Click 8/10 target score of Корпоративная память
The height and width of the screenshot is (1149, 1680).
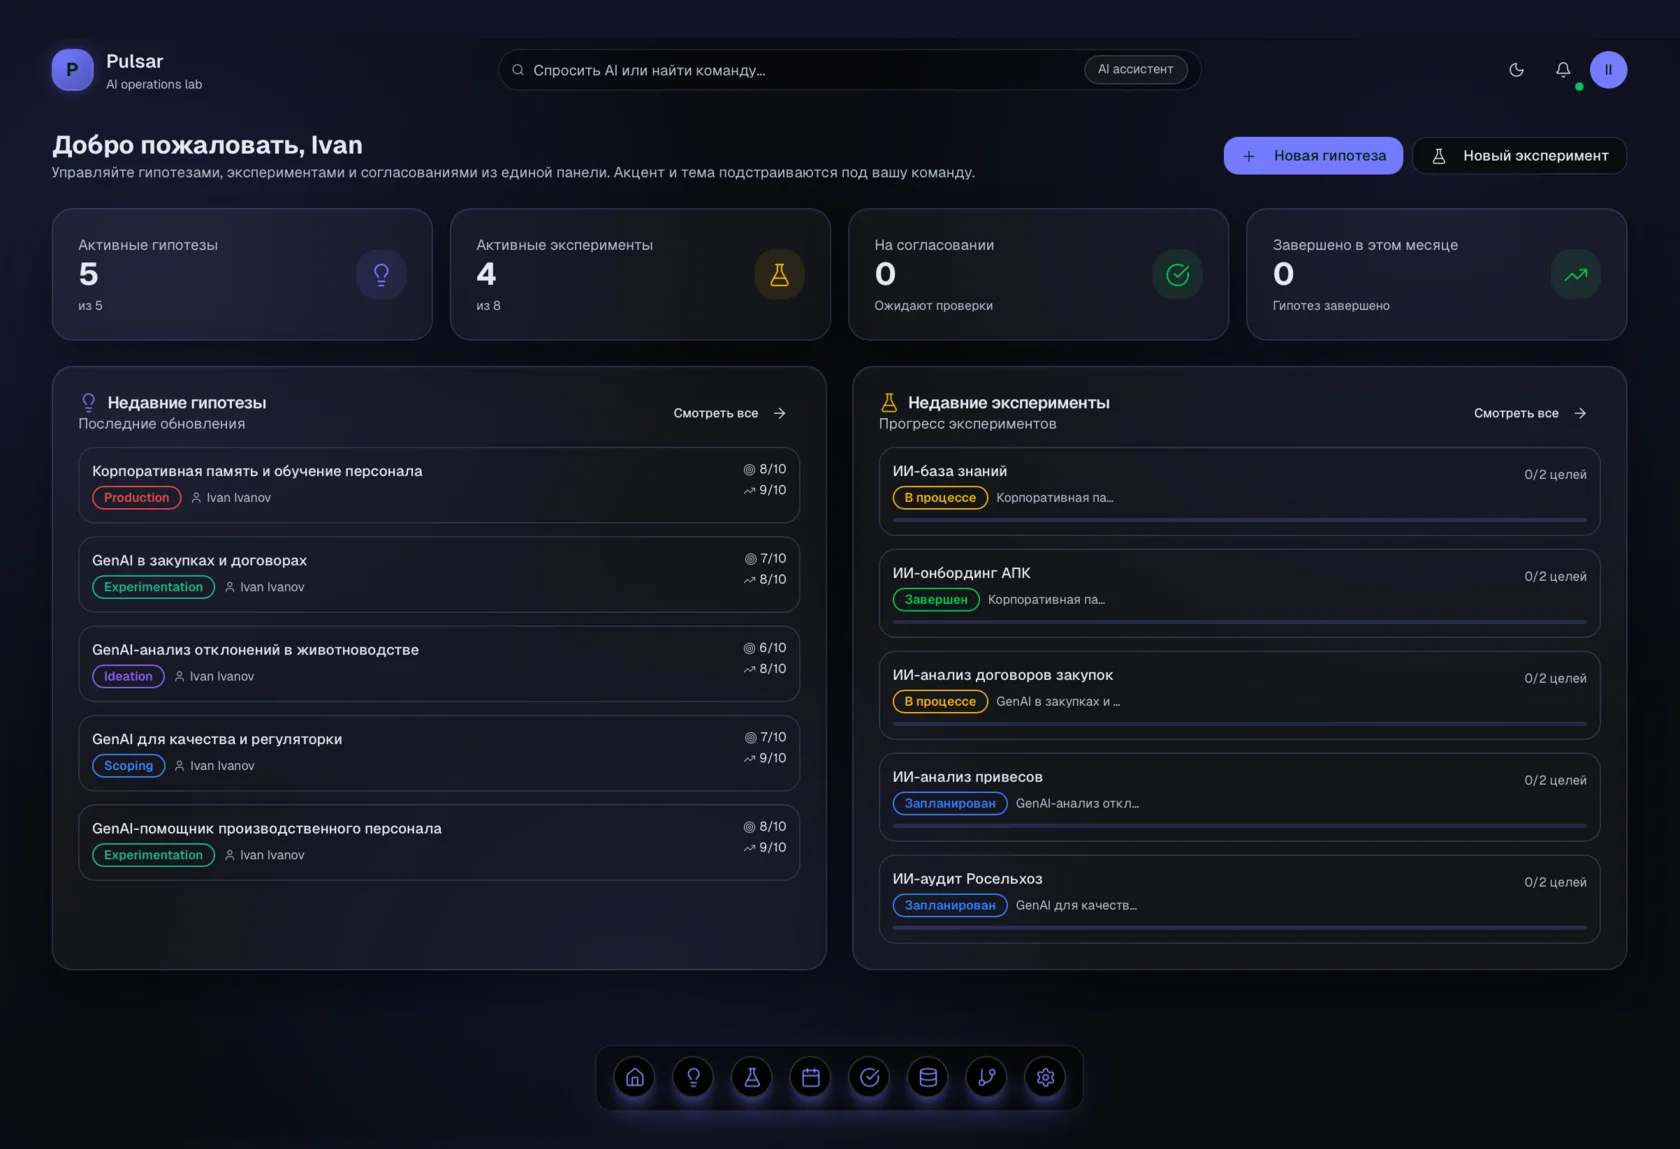click(x=765, y=469)
